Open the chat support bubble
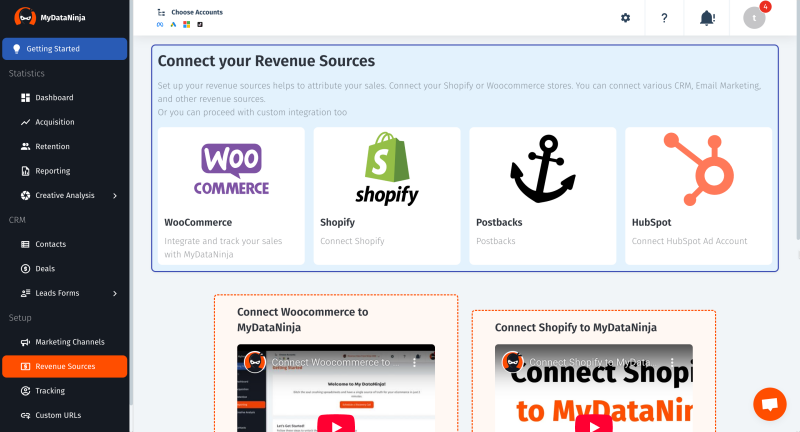The width and height of the screenshot is (800, 432). point(769,404)
